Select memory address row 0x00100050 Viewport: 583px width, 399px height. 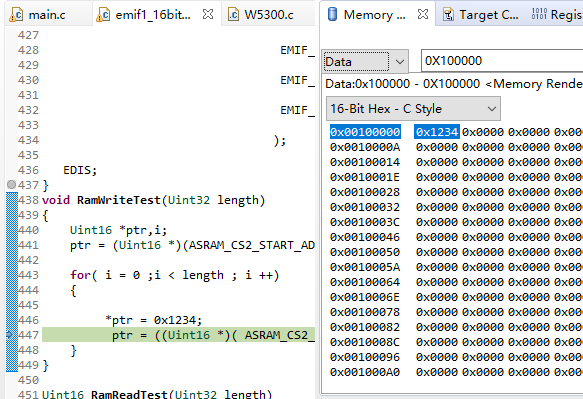365,252
